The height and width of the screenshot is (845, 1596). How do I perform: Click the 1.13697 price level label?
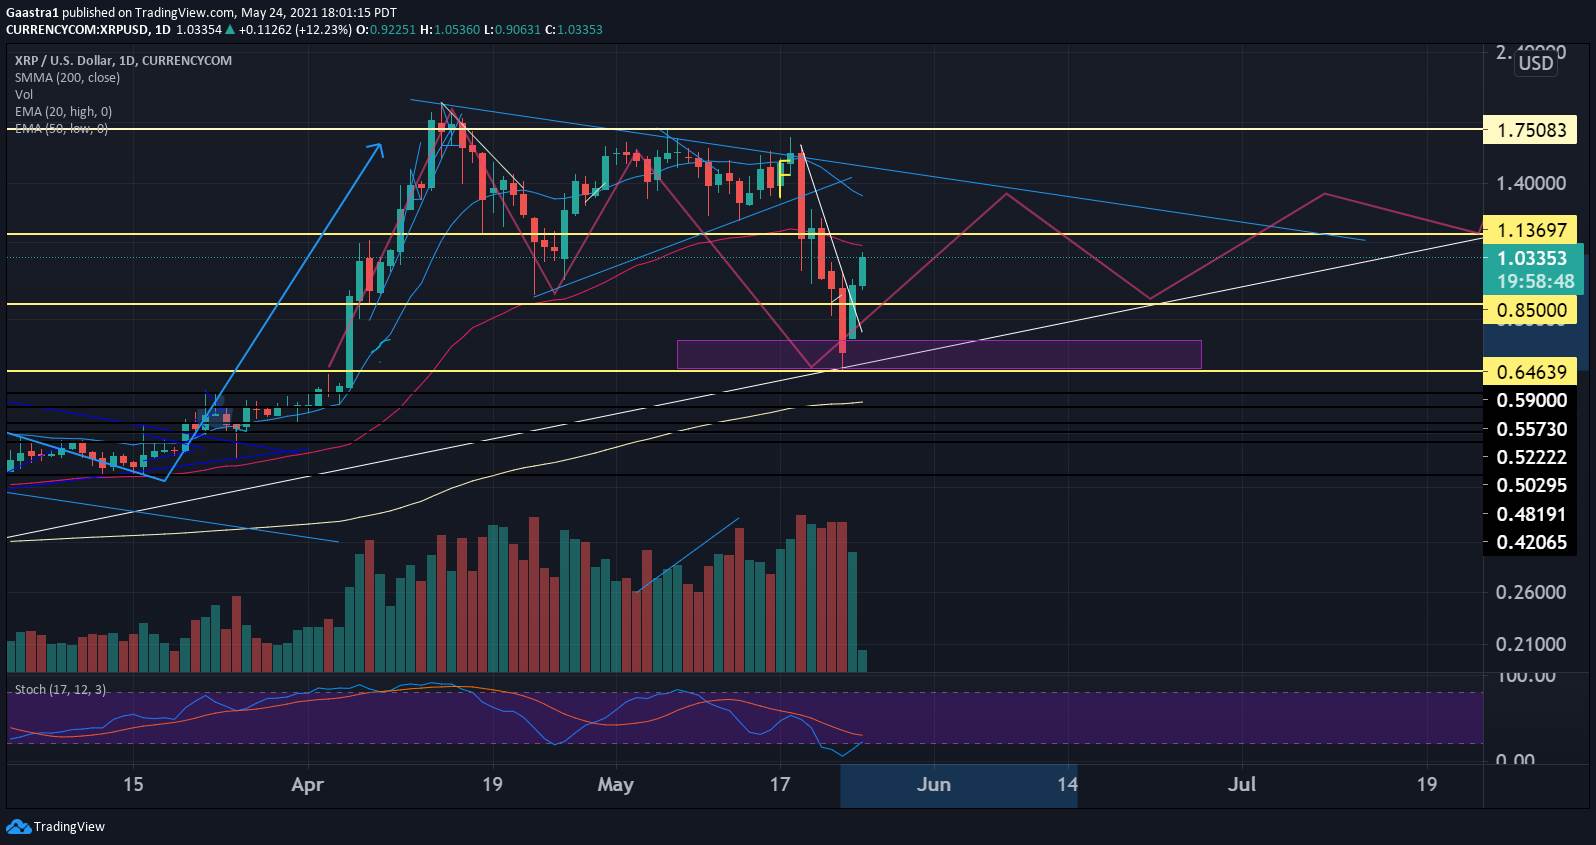(1531, 231)
